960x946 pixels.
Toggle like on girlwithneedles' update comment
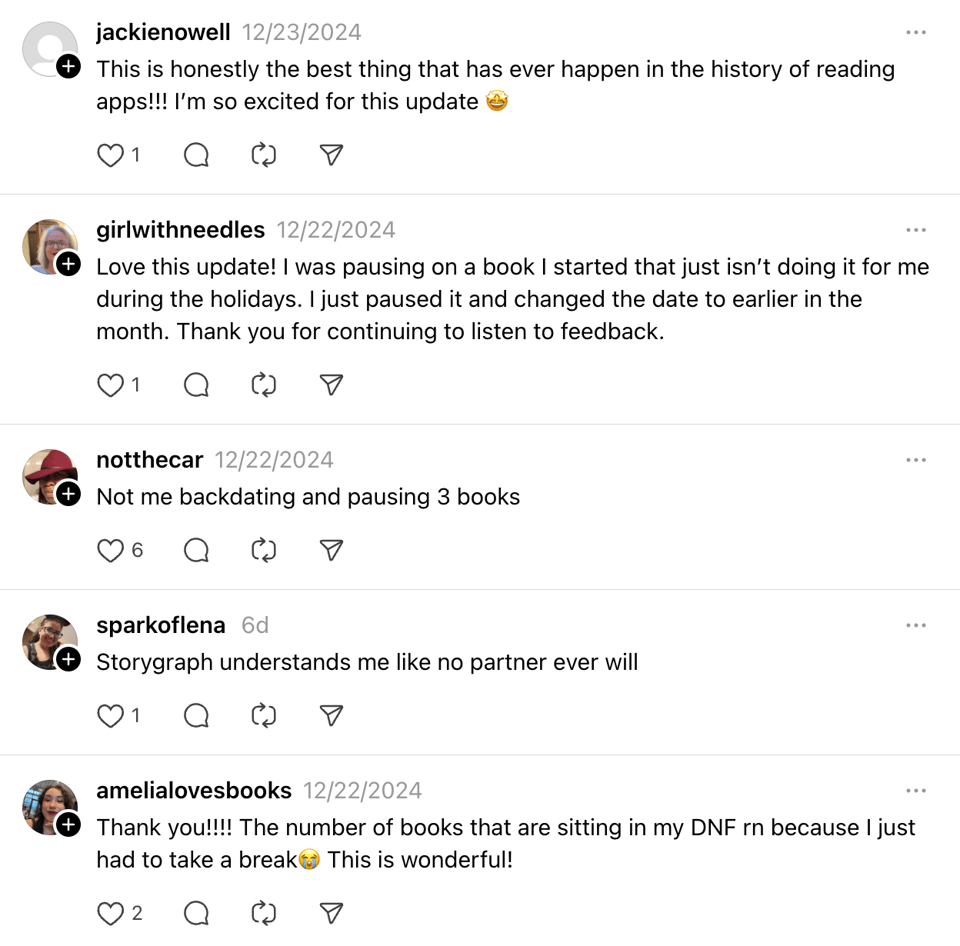pos(110,385)
